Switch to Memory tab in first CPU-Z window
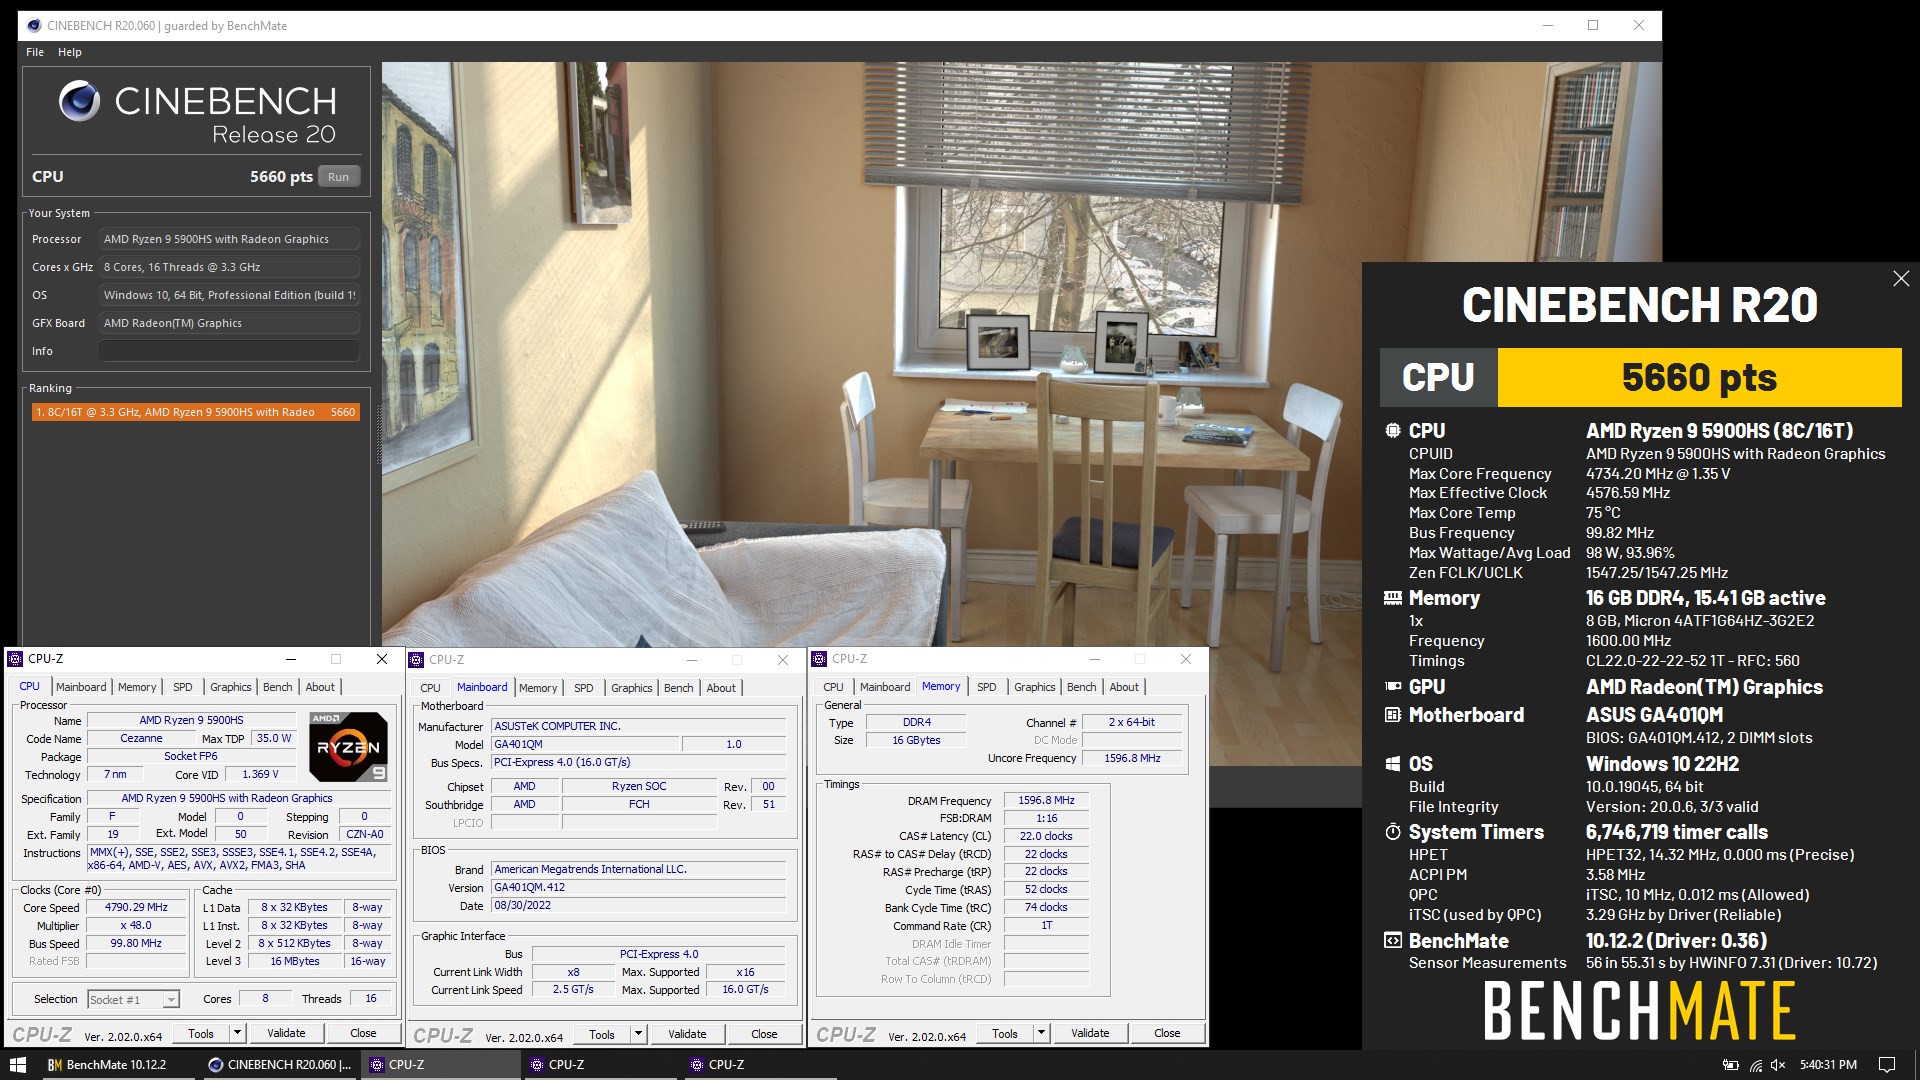Screen dimensions: 1920x1080 (x=137, y=687)
